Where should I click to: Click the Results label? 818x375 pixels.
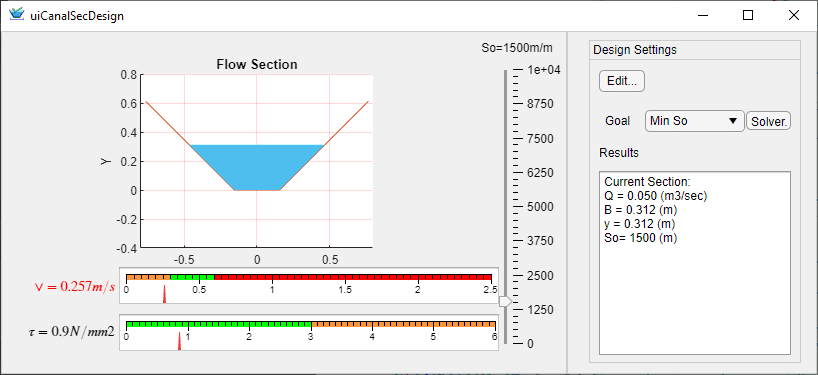pyautogui.click(x=619, y=153)
